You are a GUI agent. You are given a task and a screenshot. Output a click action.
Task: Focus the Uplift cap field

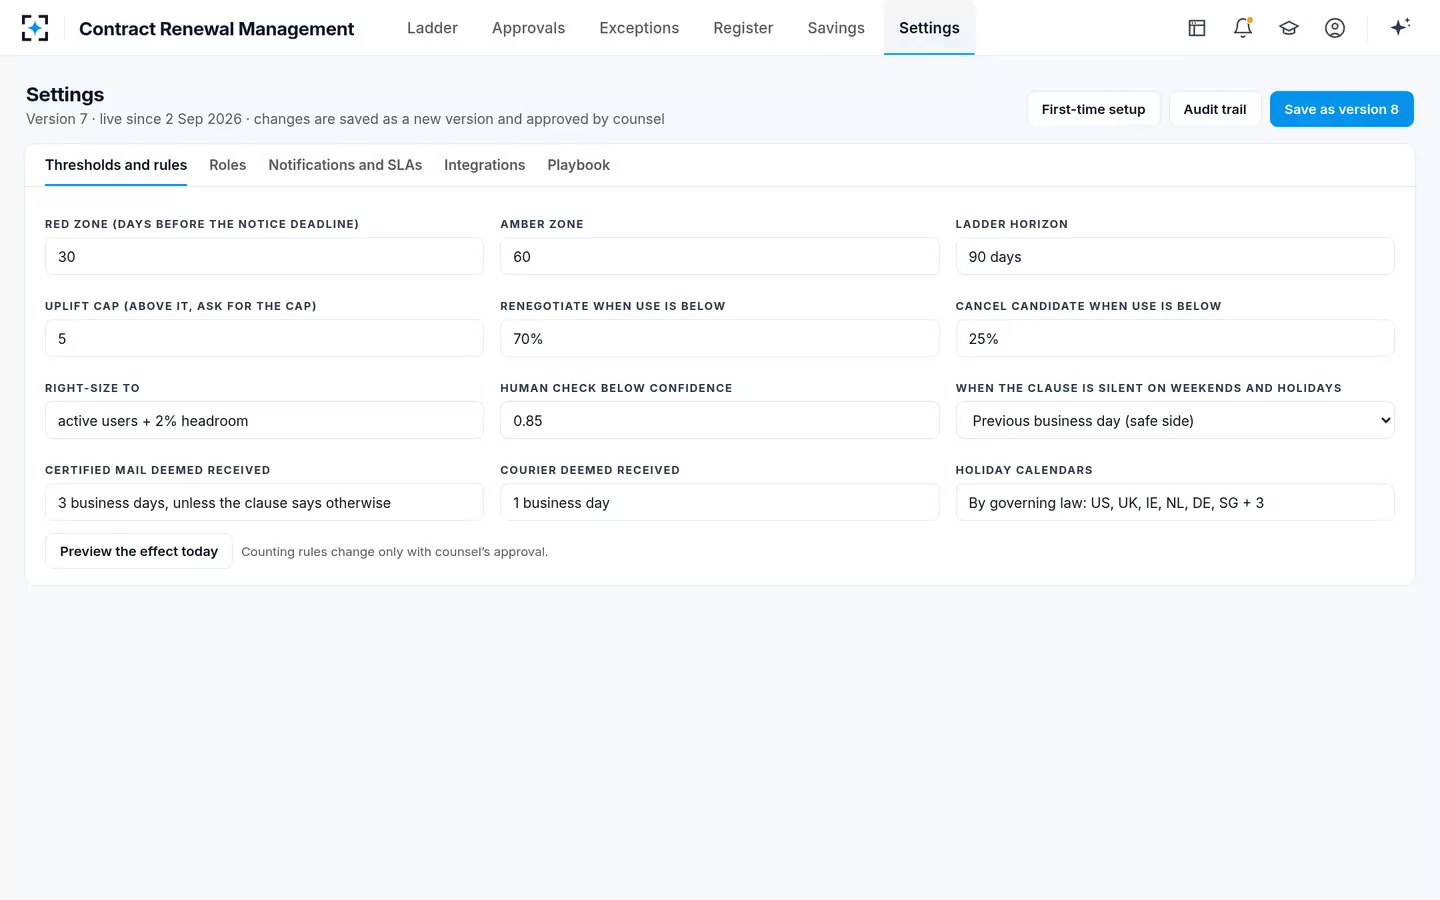(264, 338)
